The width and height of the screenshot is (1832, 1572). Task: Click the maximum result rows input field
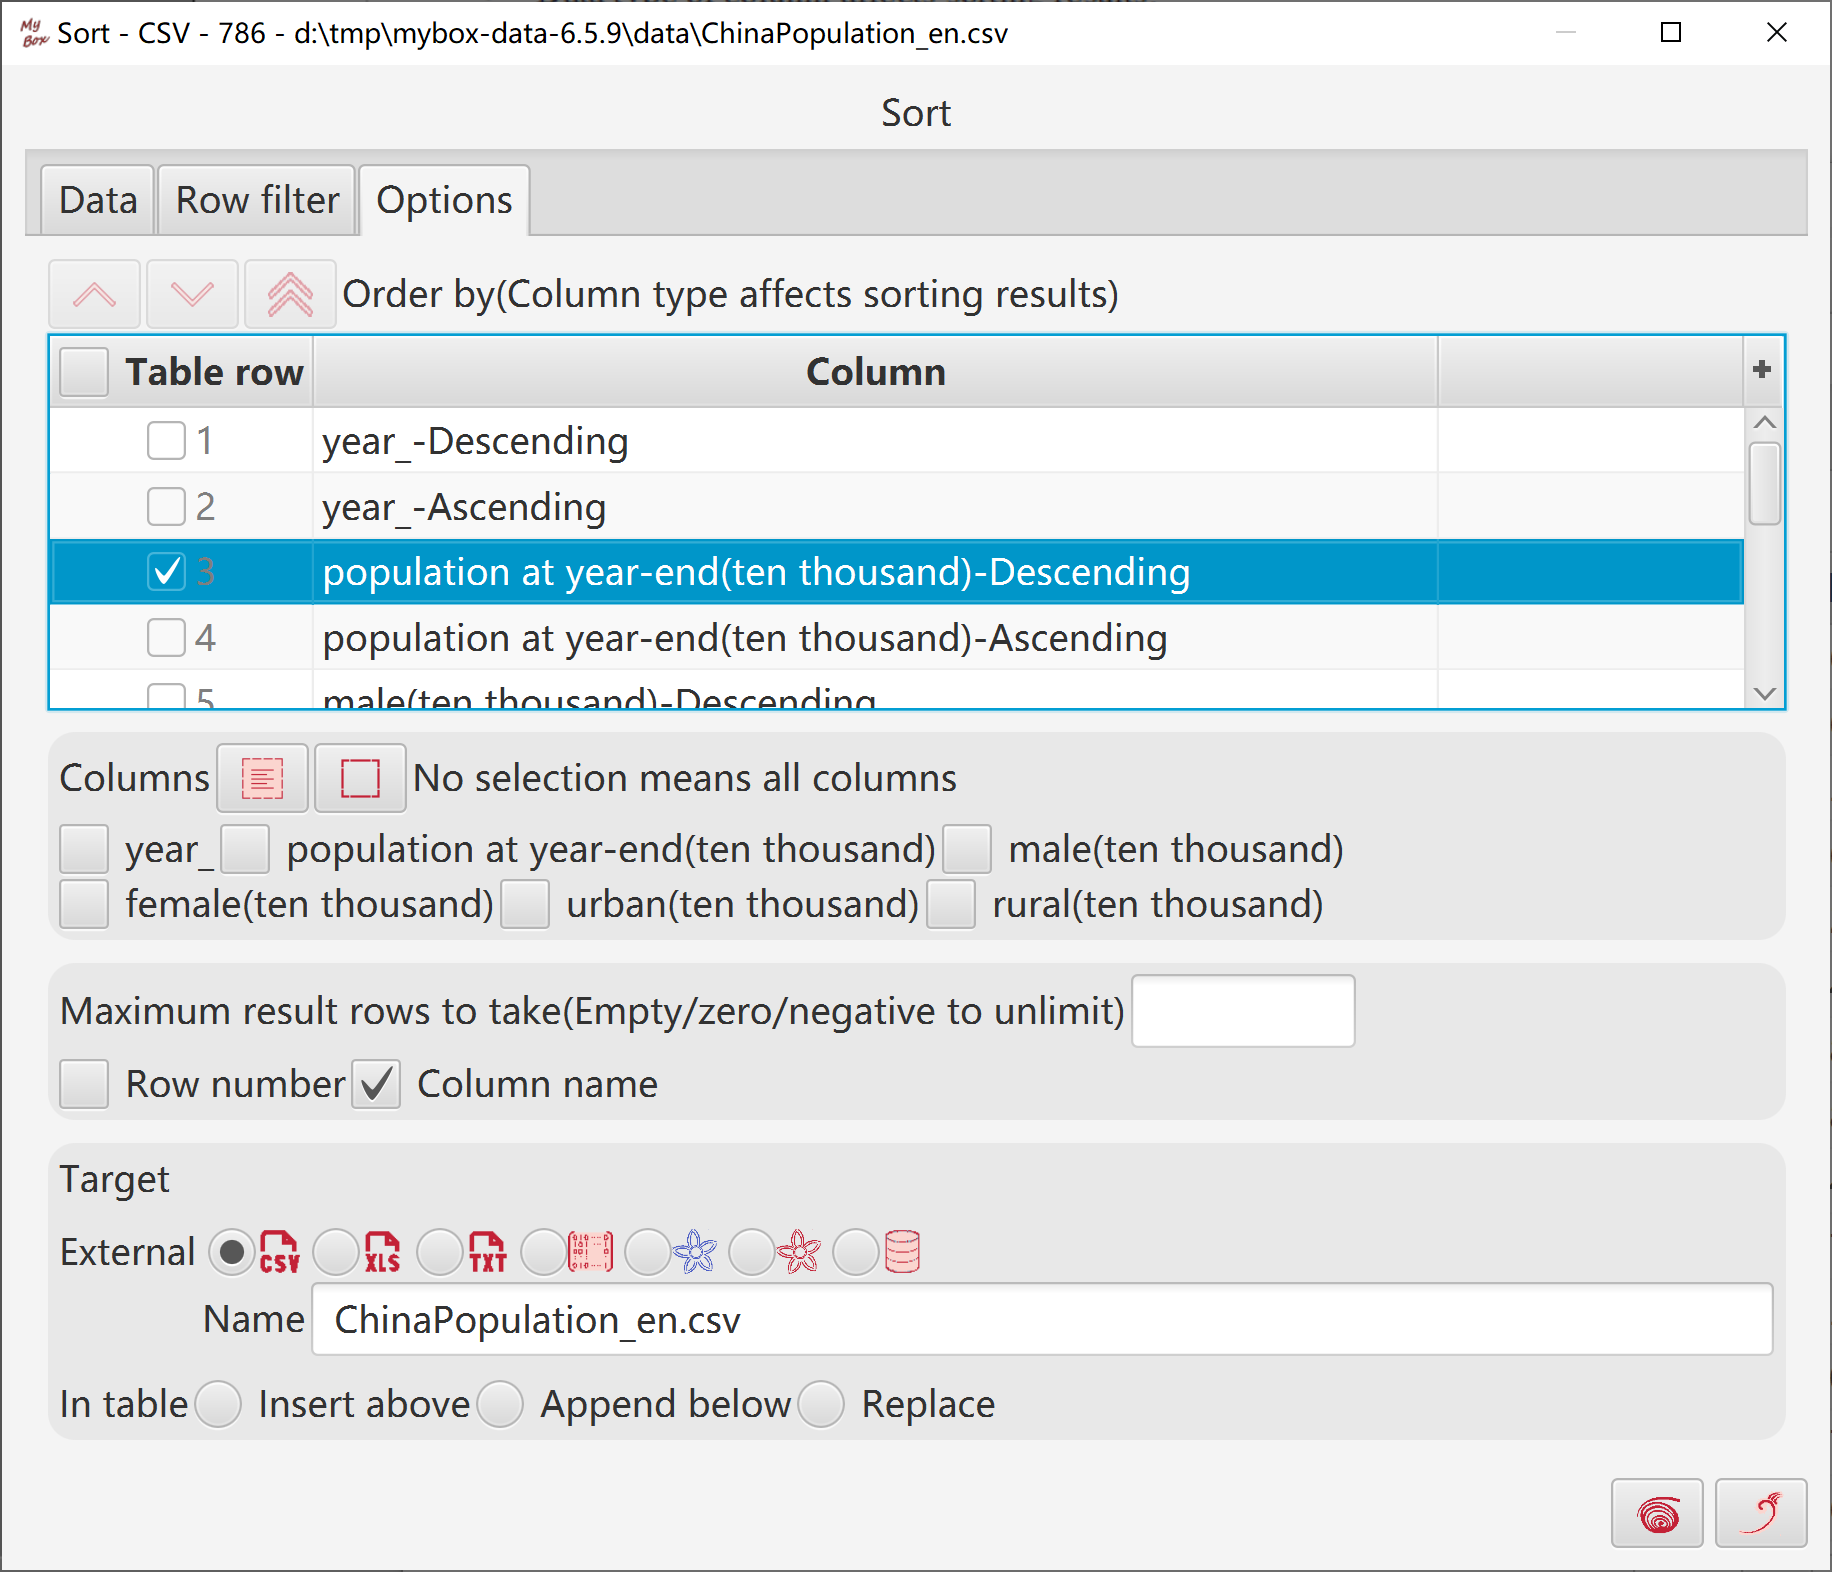1243,1011
